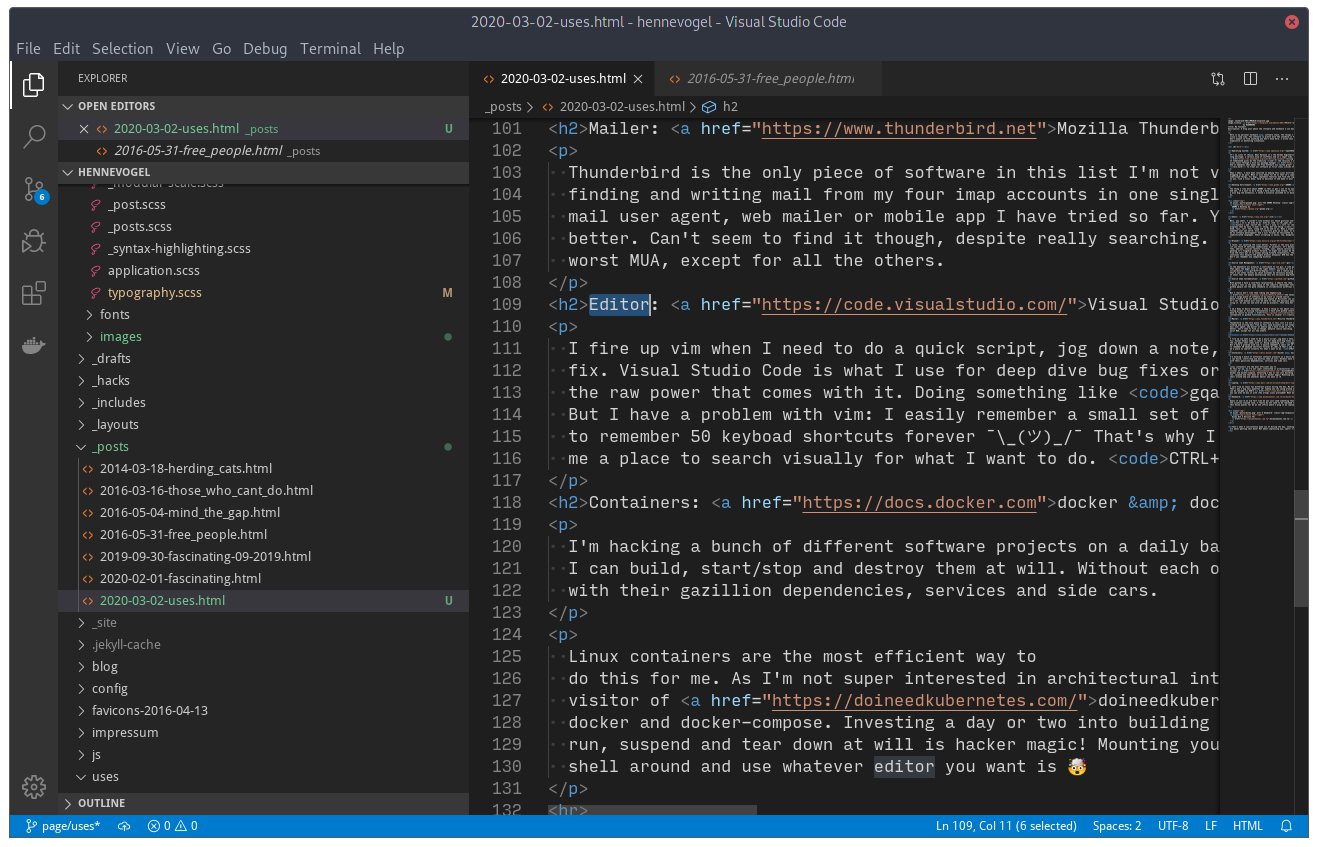Viewport: 1318px width, 847px height.
Task: Open the Manage gear icon
Action: (34, 787)
